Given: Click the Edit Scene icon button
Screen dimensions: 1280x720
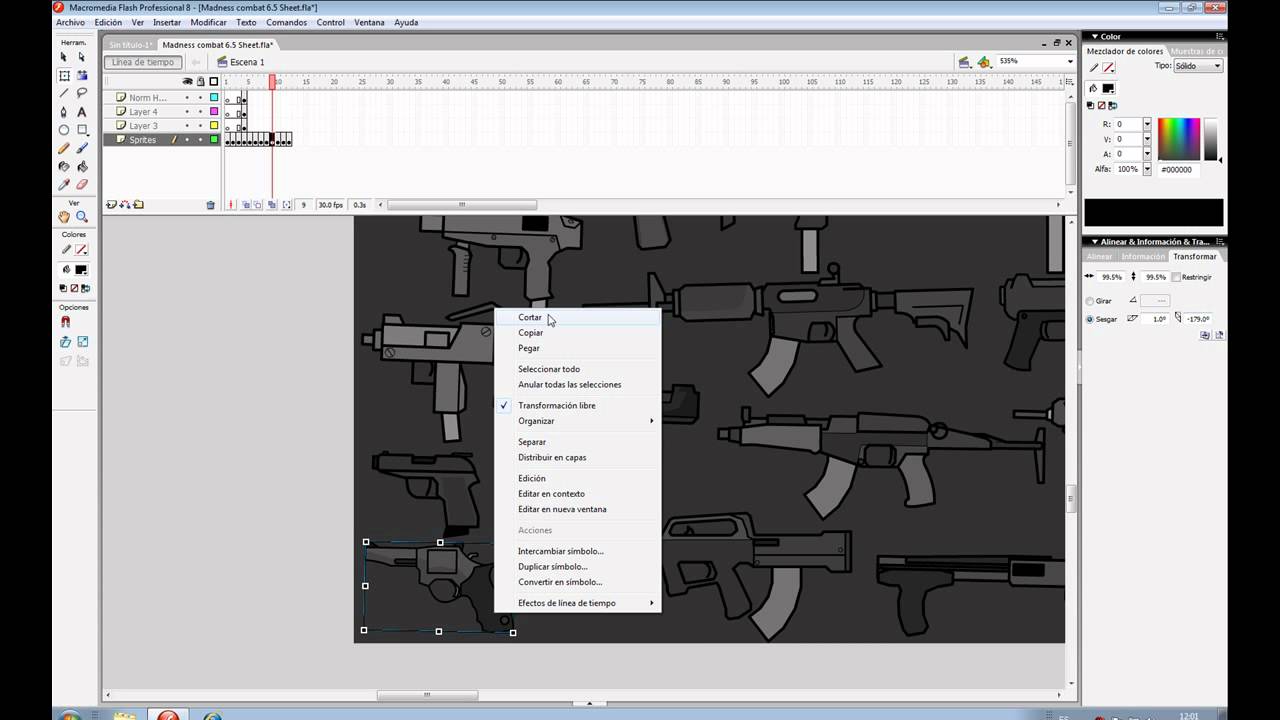Looking at the screenshot, I should point(964,62).
